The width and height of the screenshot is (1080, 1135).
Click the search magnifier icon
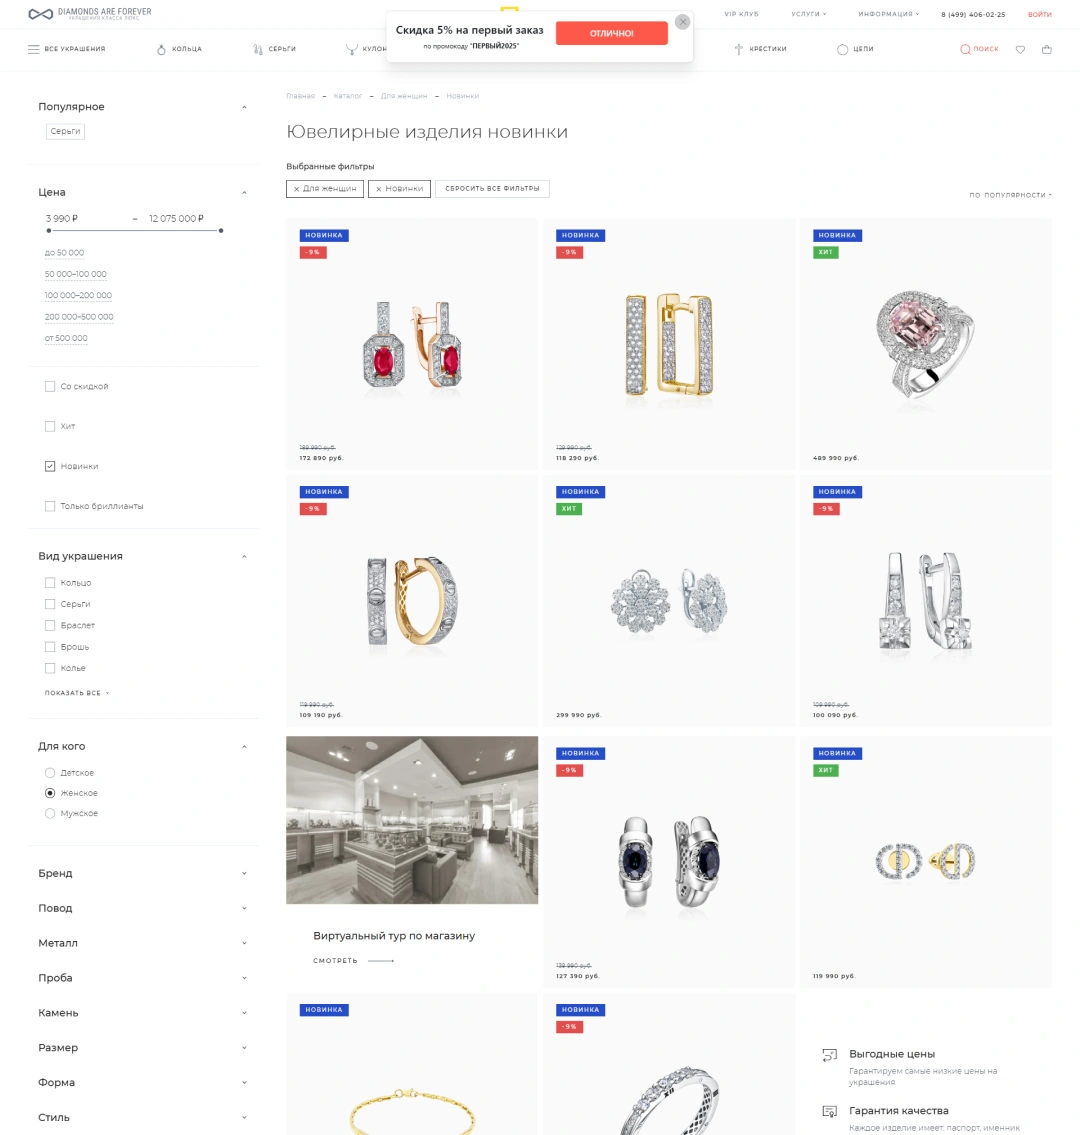point(965,49)
